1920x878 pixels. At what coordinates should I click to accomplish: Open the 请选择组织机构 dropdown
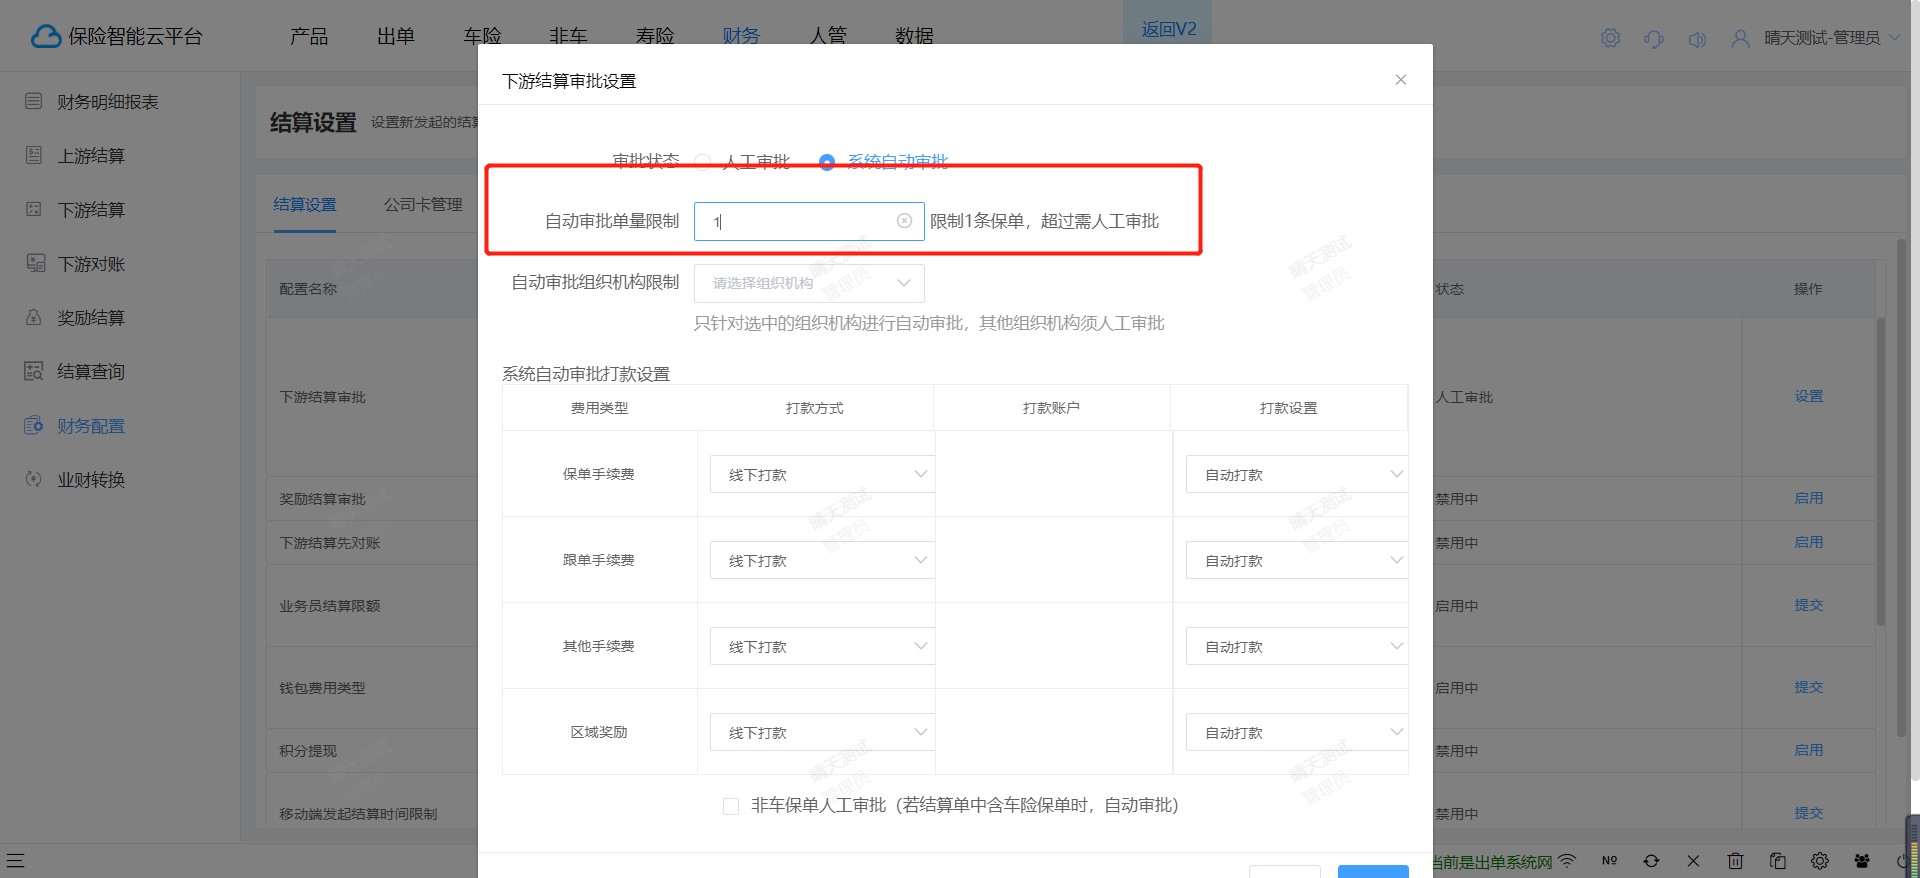pyautogui.click(x=809, y=283)
